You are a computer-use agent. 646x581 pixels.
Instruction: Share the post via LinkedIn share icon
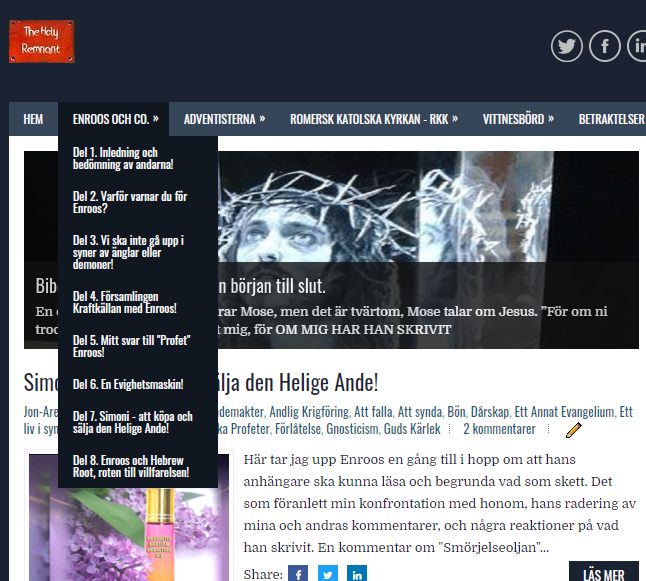click(357, 574)
